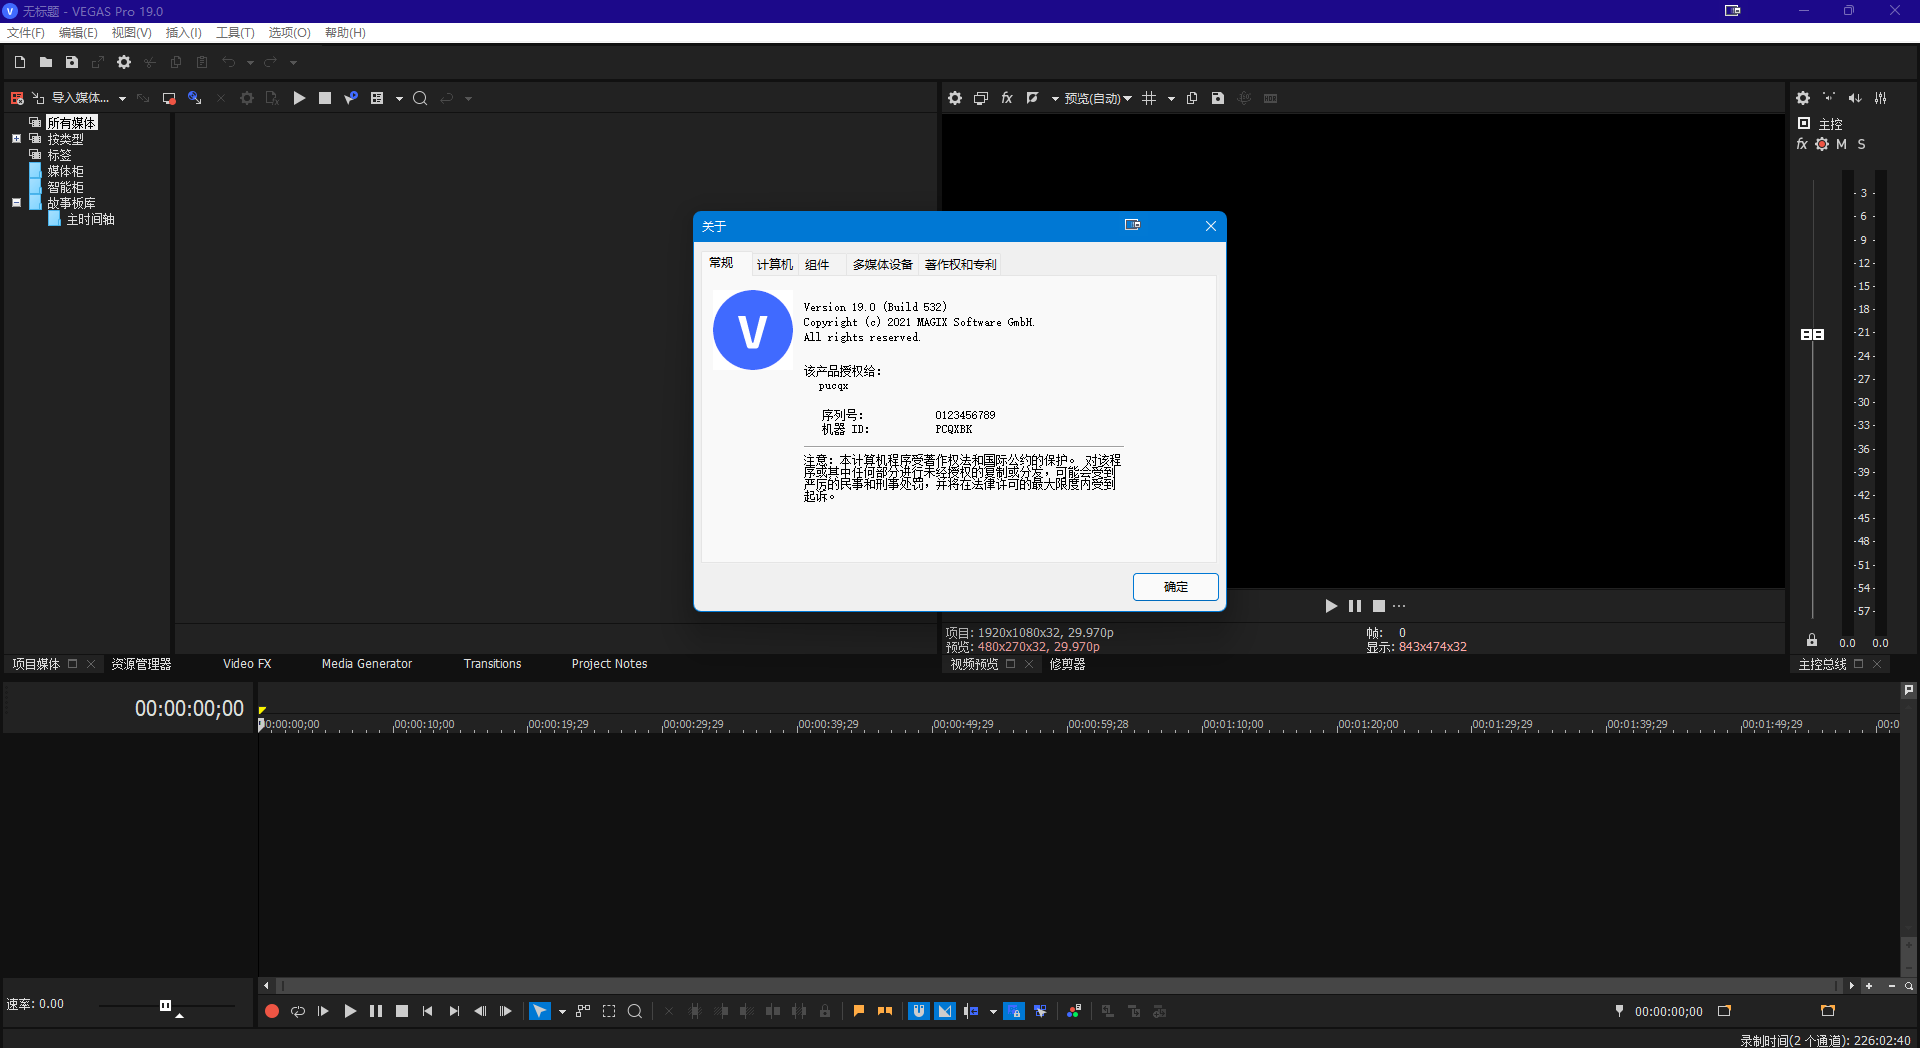Select the Selection Edit dashed rectangle tool
Viewport: 1920px width, 1048px height.
609,1011
